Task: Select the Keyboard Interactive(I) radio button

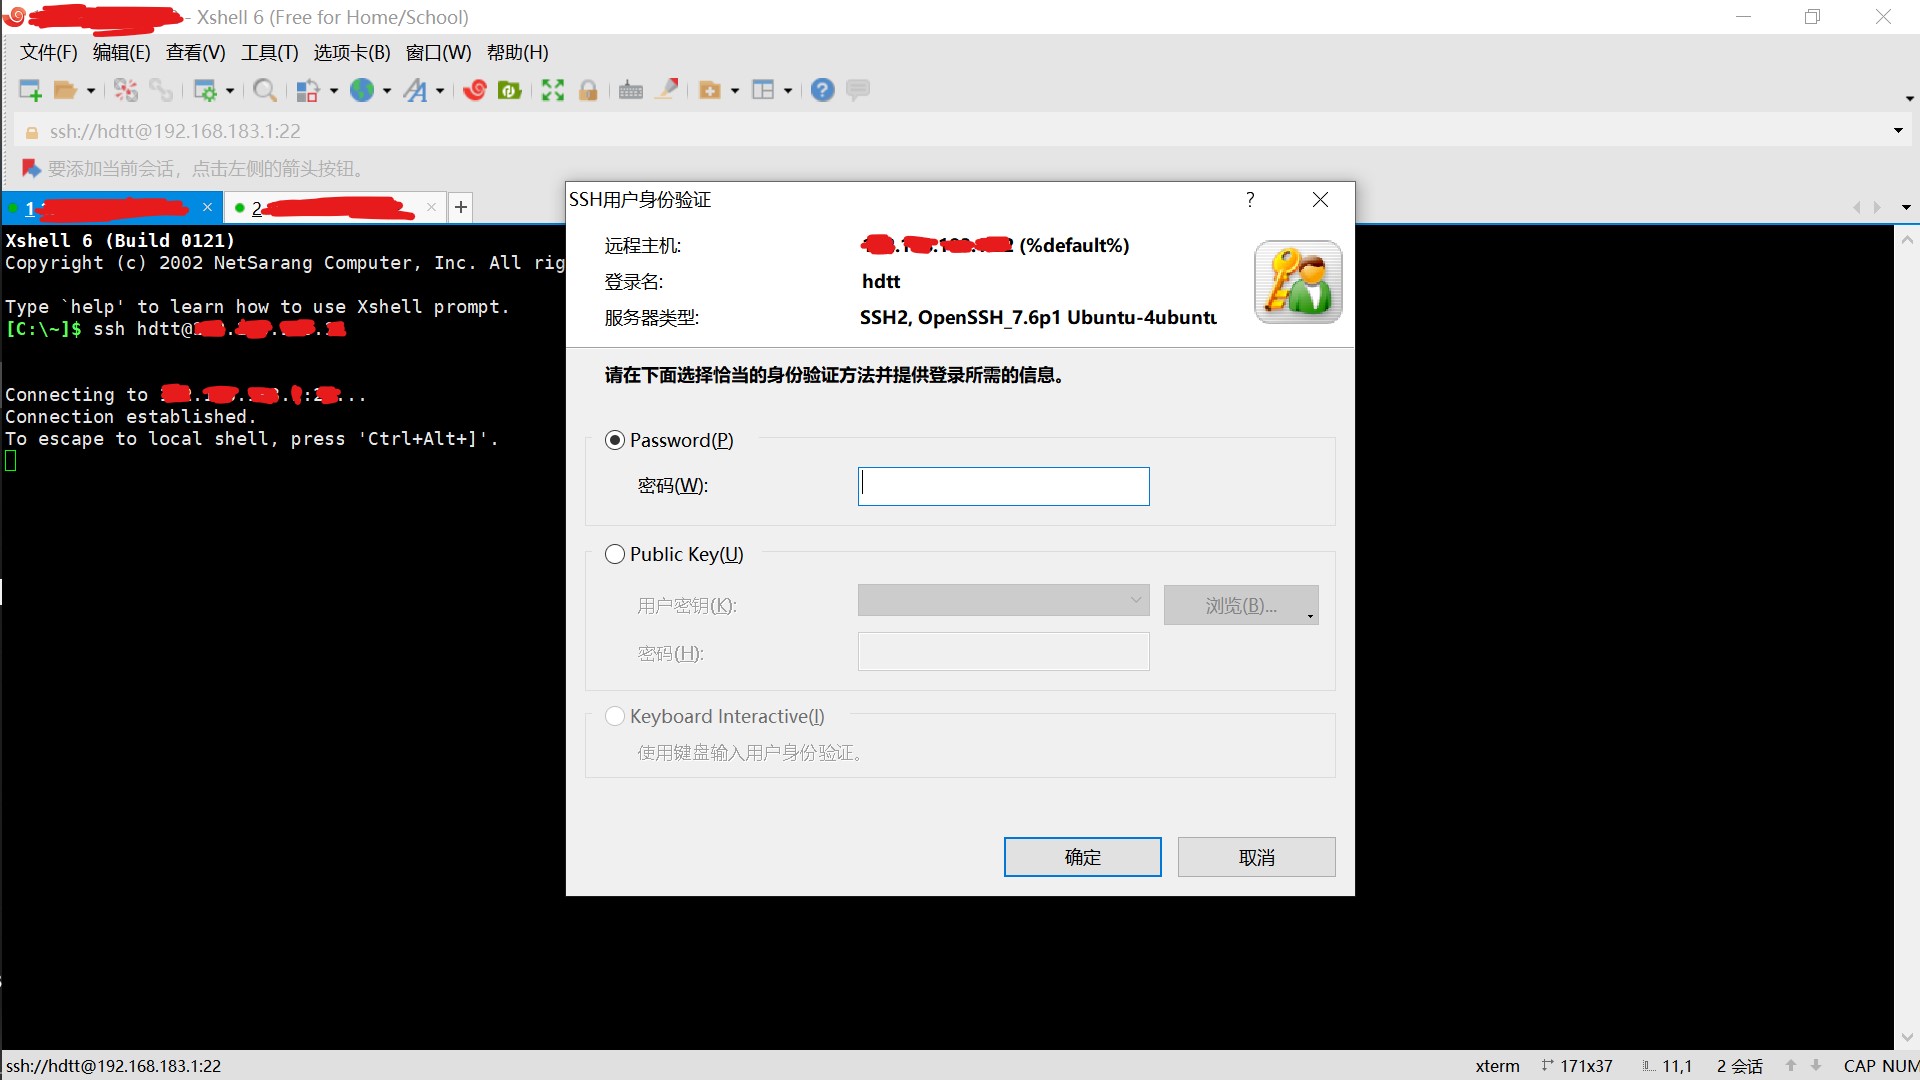Action: point(615,716)
